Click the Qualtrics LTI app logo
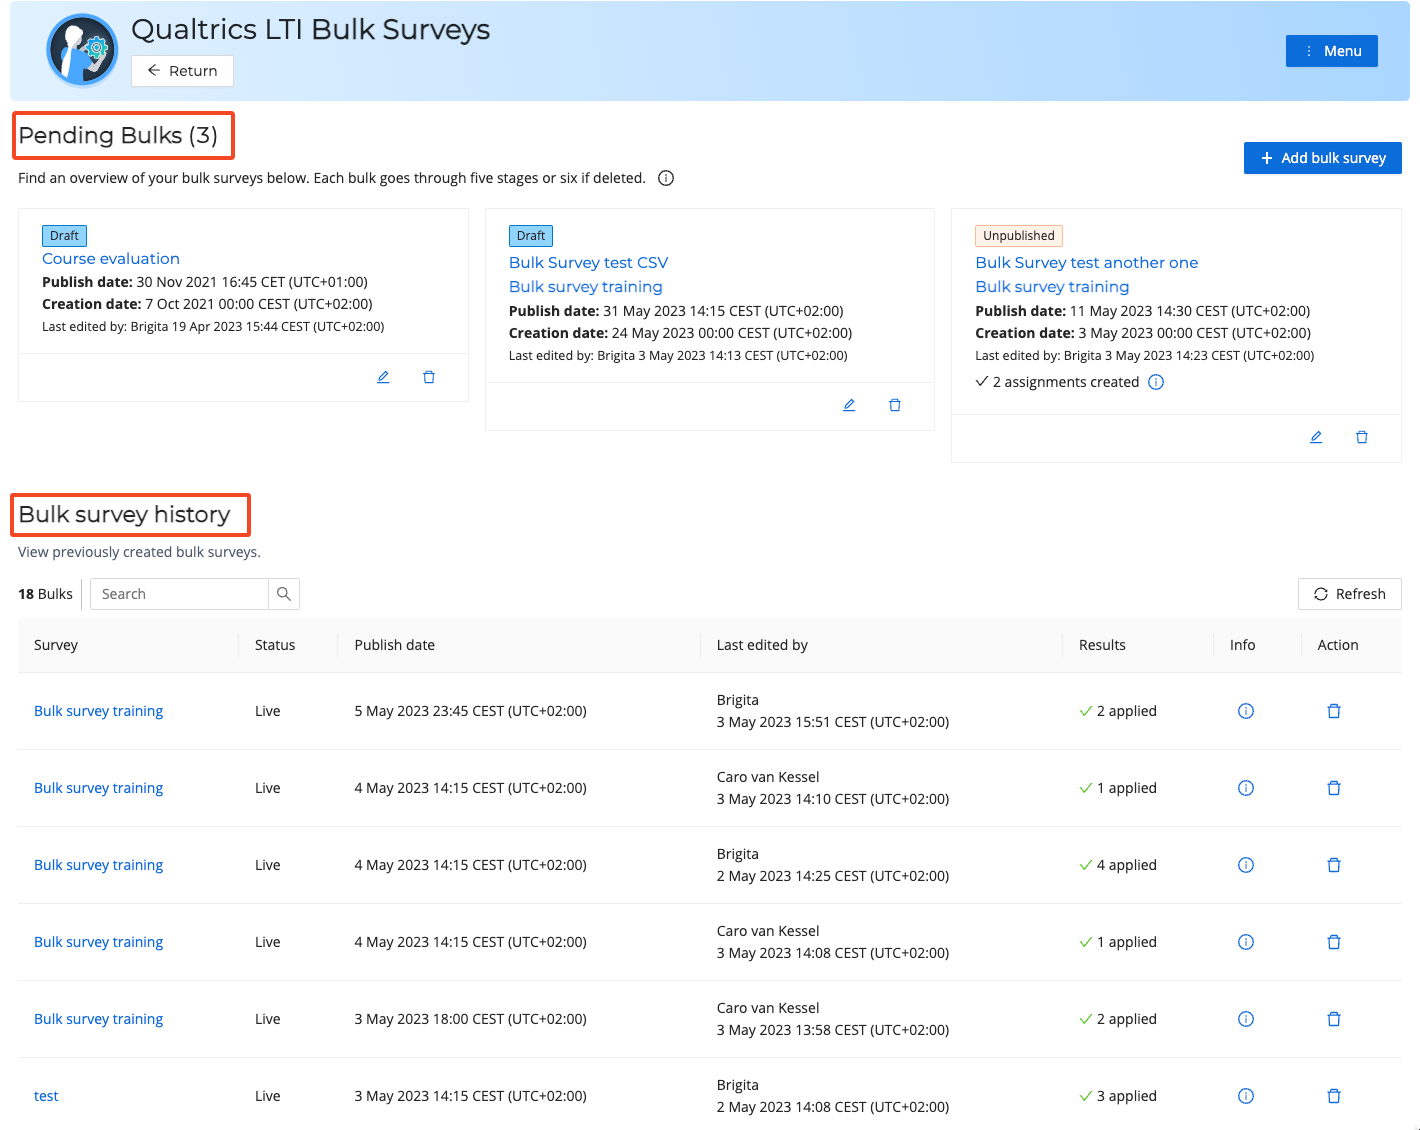 pos(82,50)
